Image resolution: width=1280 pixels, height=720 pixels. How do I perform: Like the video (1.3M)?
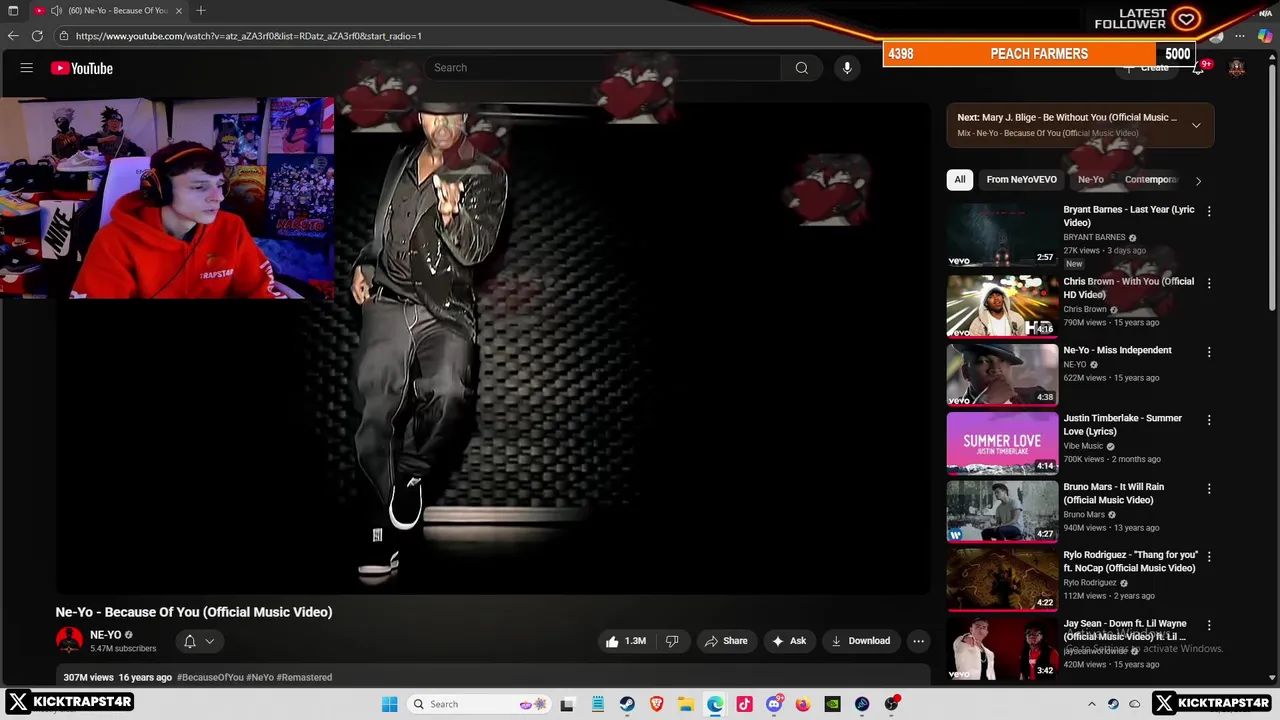626,641
